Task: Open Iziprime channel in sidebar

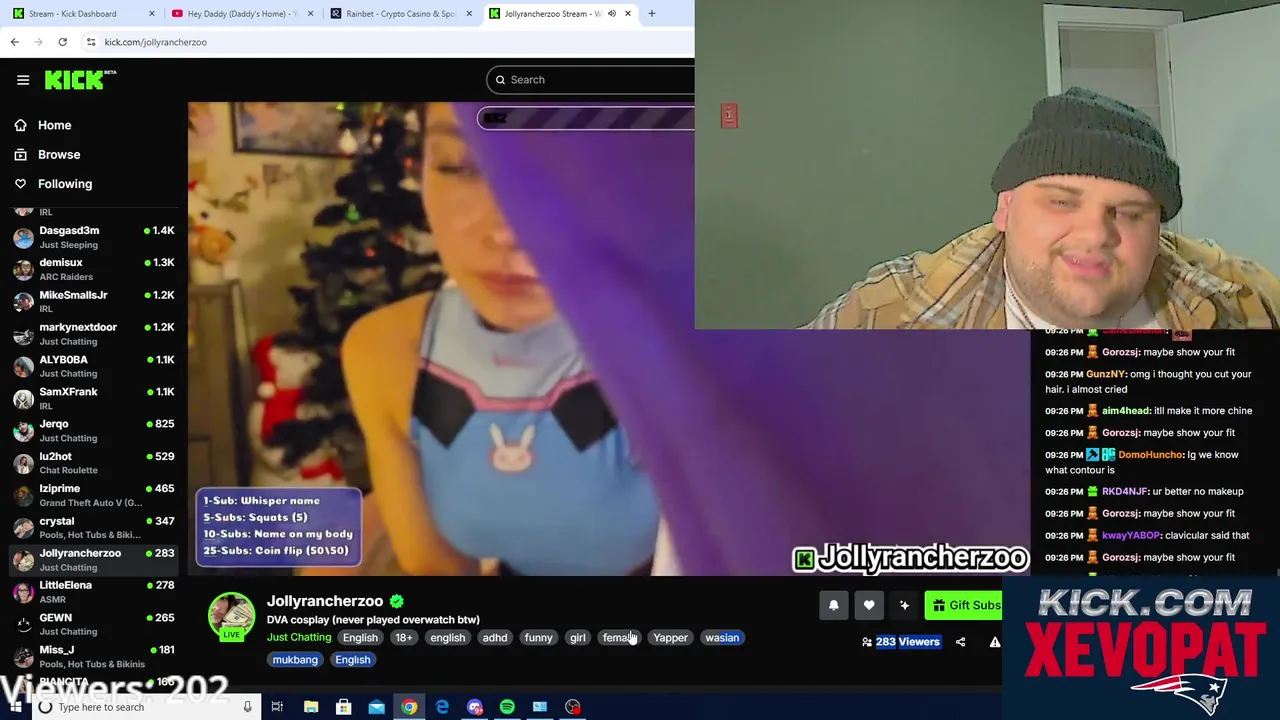Action: tap(94, 495)
